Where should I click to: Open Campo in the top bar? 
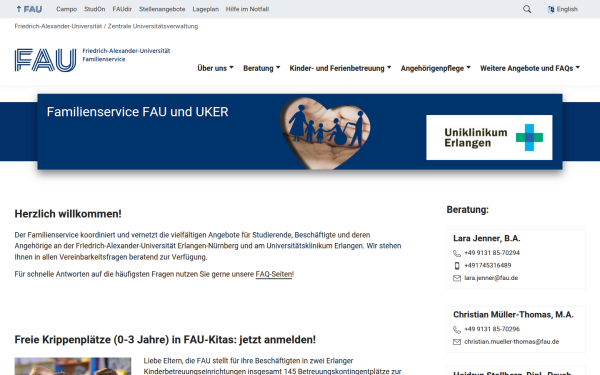(x=67, y=9)
